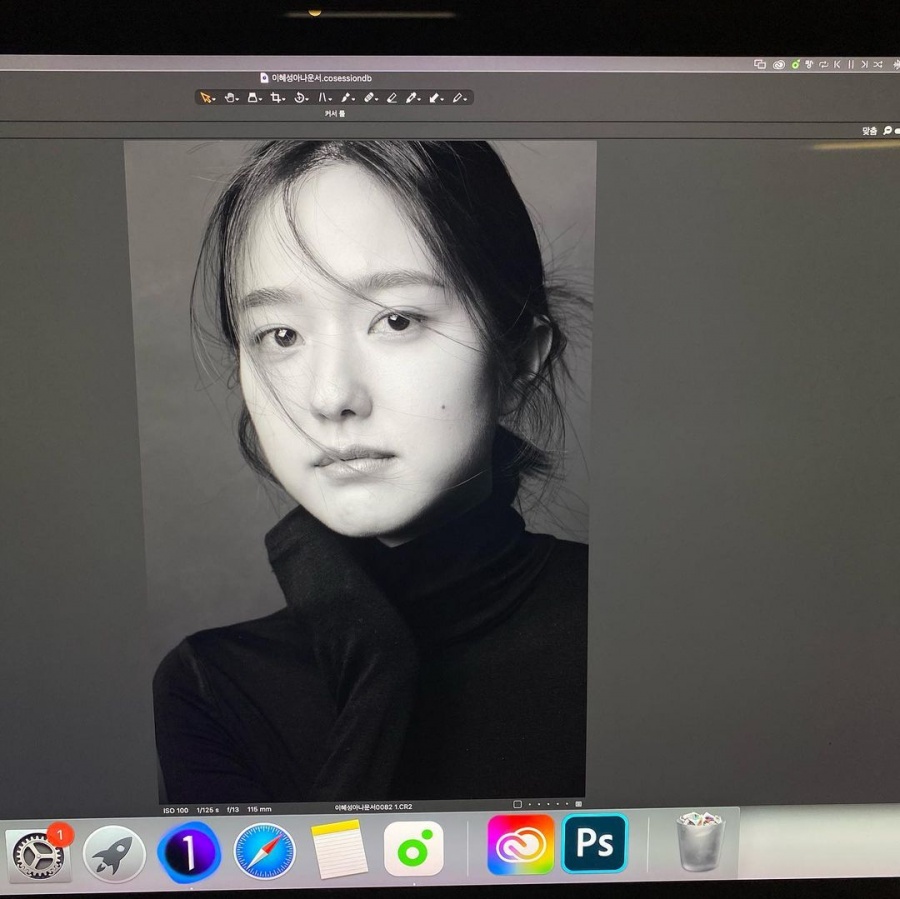The image size is (900, 899).
Task: Pick the Keystone tool
Action: (323, 98)
